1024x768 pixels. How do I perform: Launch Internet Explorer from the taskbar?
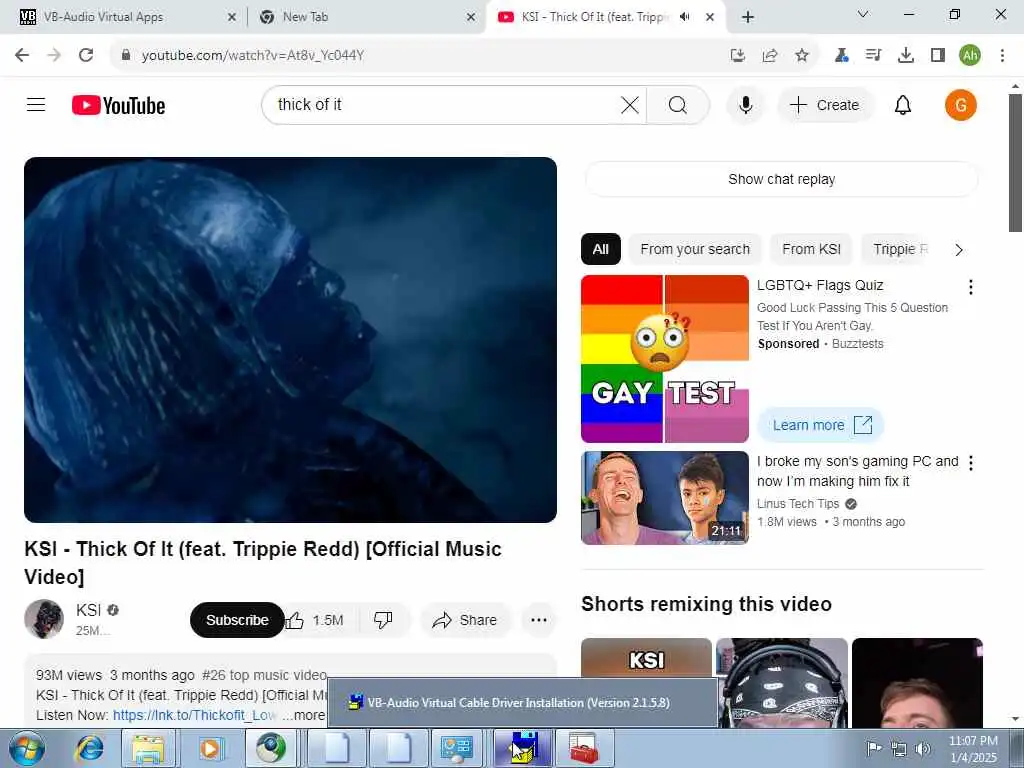pos(89,748)
